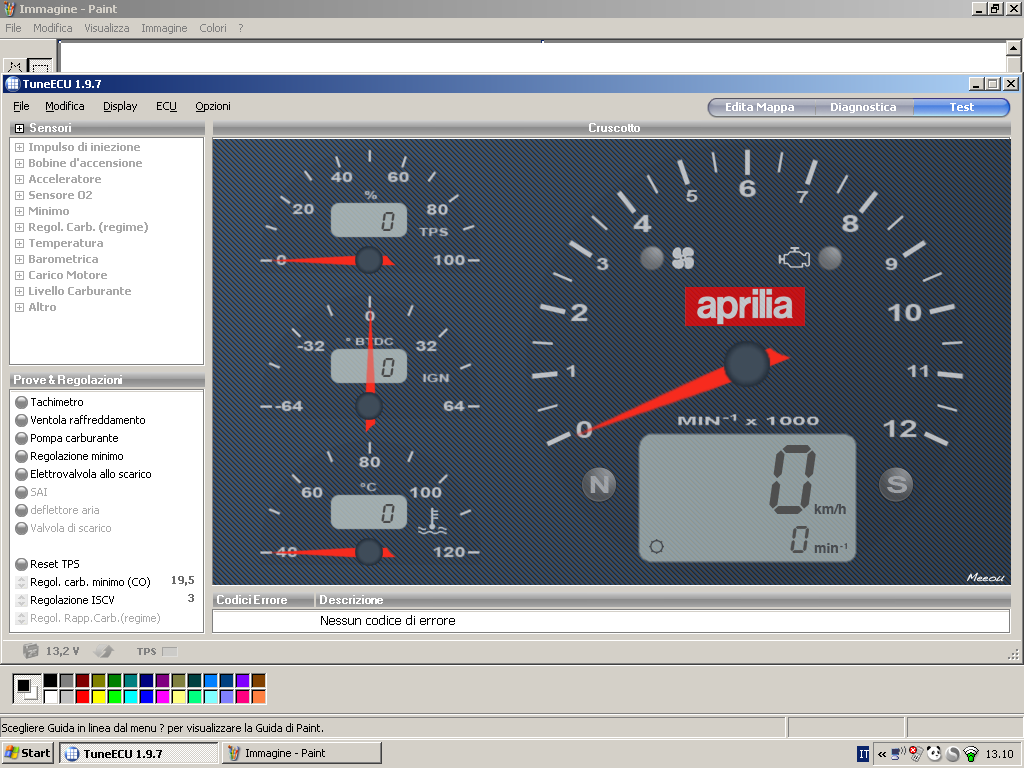The height and width of the screenshot is (768, 1024).
Task: Expand the Sensori panel header
Action: coord(20,128)
